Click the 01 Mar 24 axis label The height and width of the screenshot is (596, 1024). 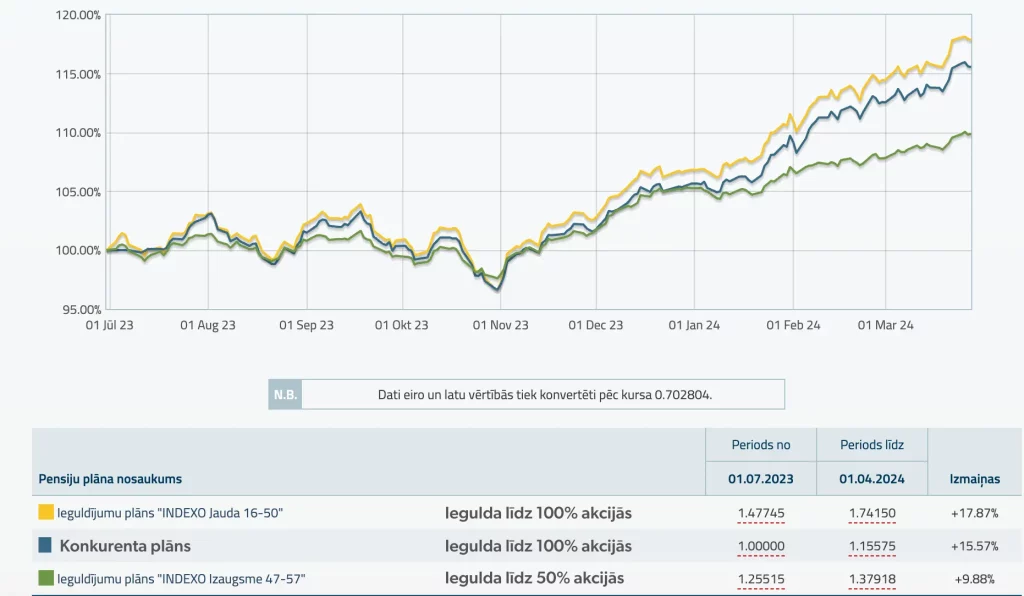coord(886,325)
